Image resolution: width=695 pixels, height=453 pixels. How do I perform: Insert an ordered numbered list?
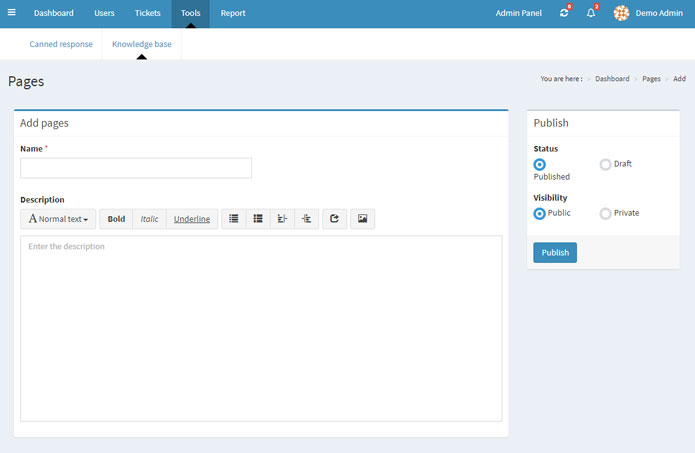coord(258,219)
